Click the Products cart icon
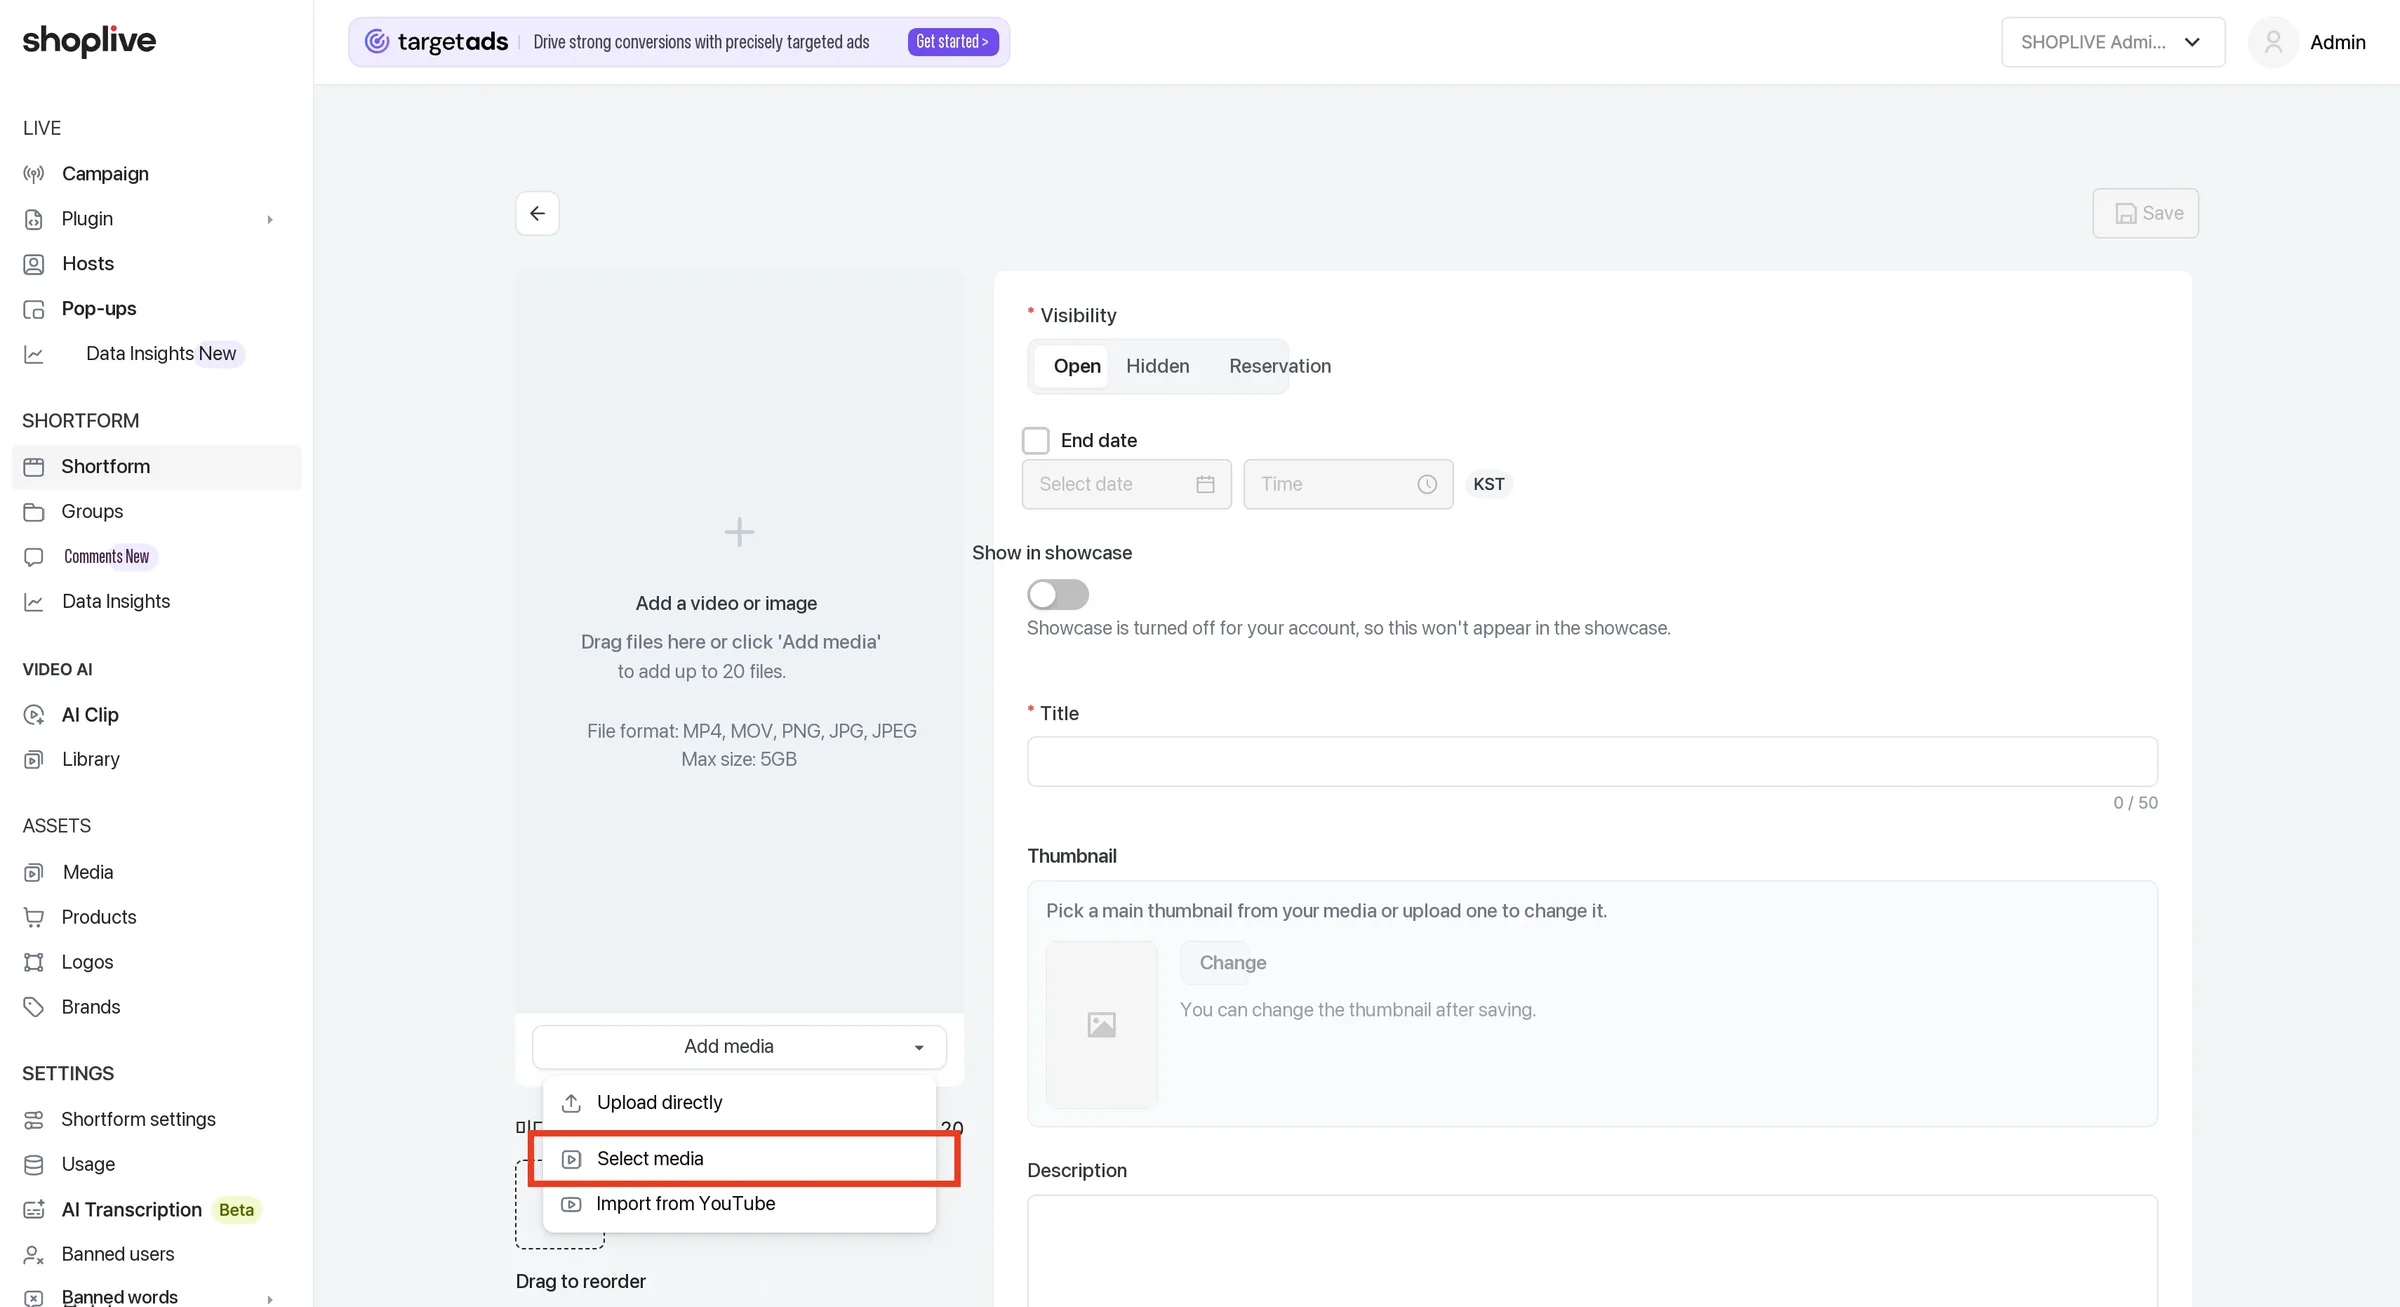Viewport: 2400px width, 1307px height. [34, 917]
